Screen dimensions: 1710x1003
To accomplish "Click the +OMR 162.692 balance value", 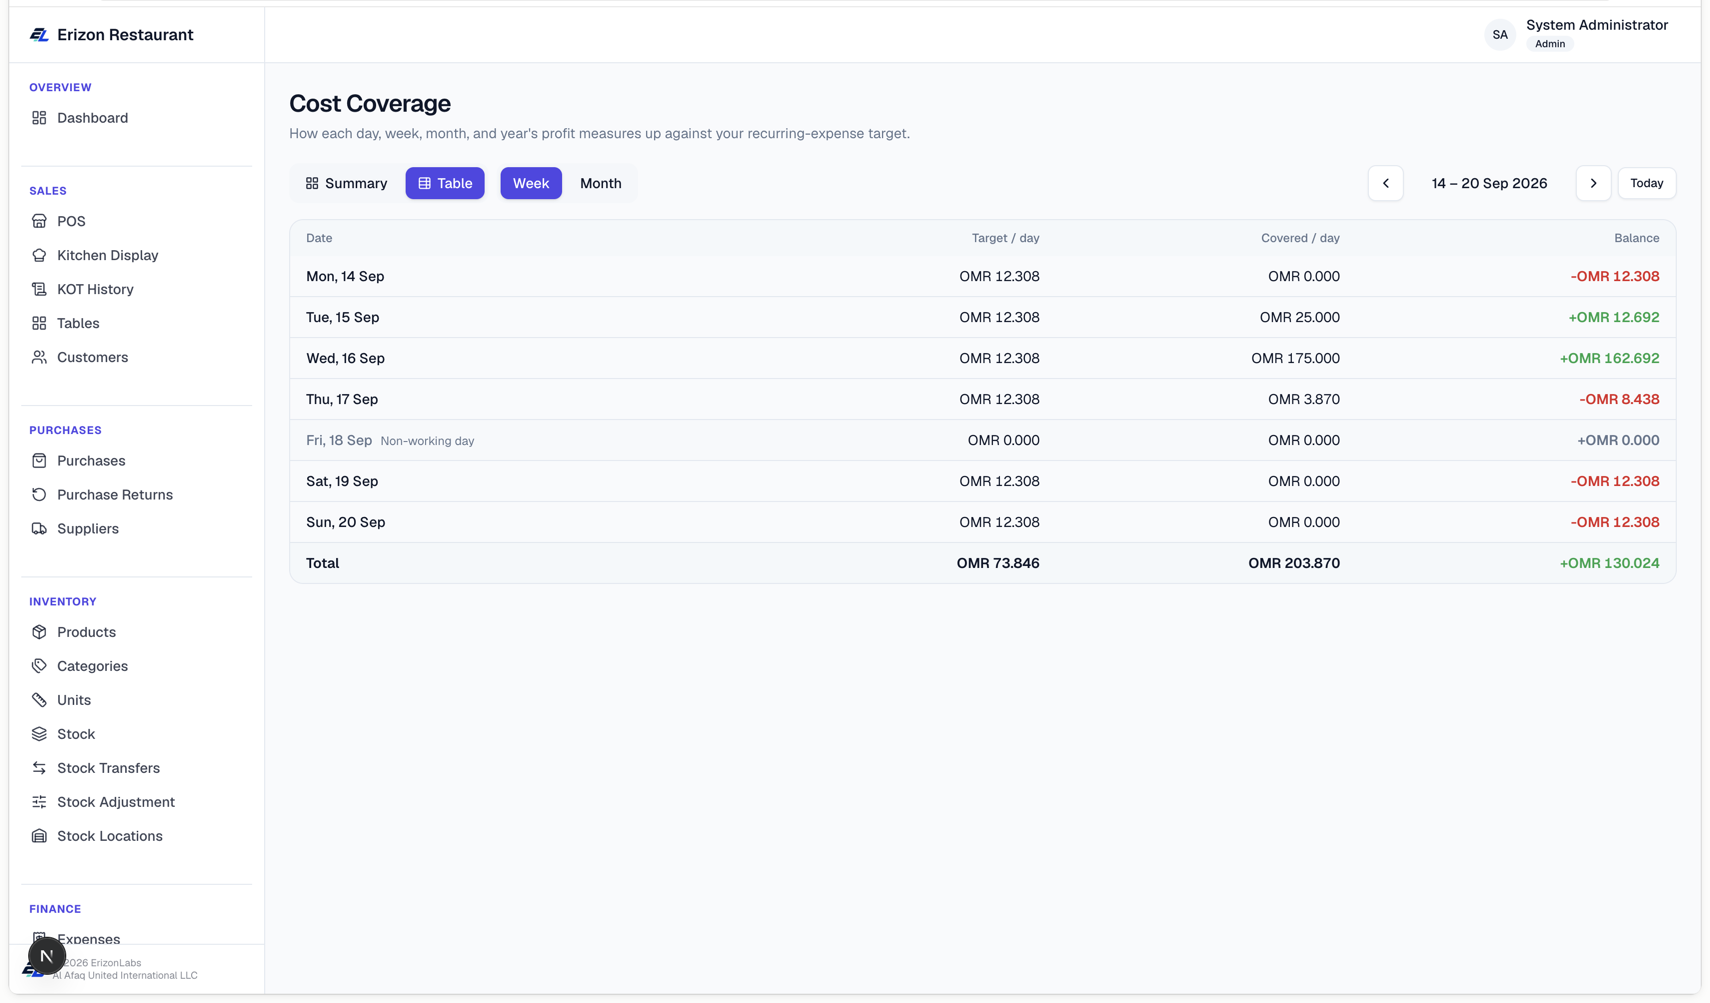I will click(x=1609, y=358).
